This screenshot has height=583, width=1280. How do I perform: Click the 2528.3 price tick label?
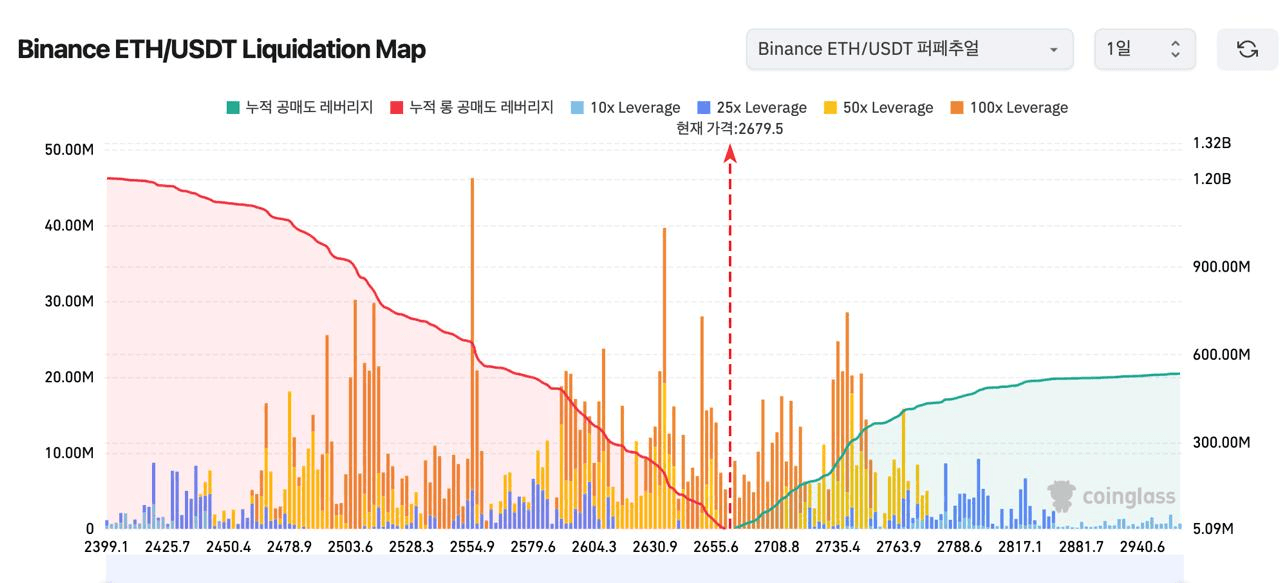(411, 546)
